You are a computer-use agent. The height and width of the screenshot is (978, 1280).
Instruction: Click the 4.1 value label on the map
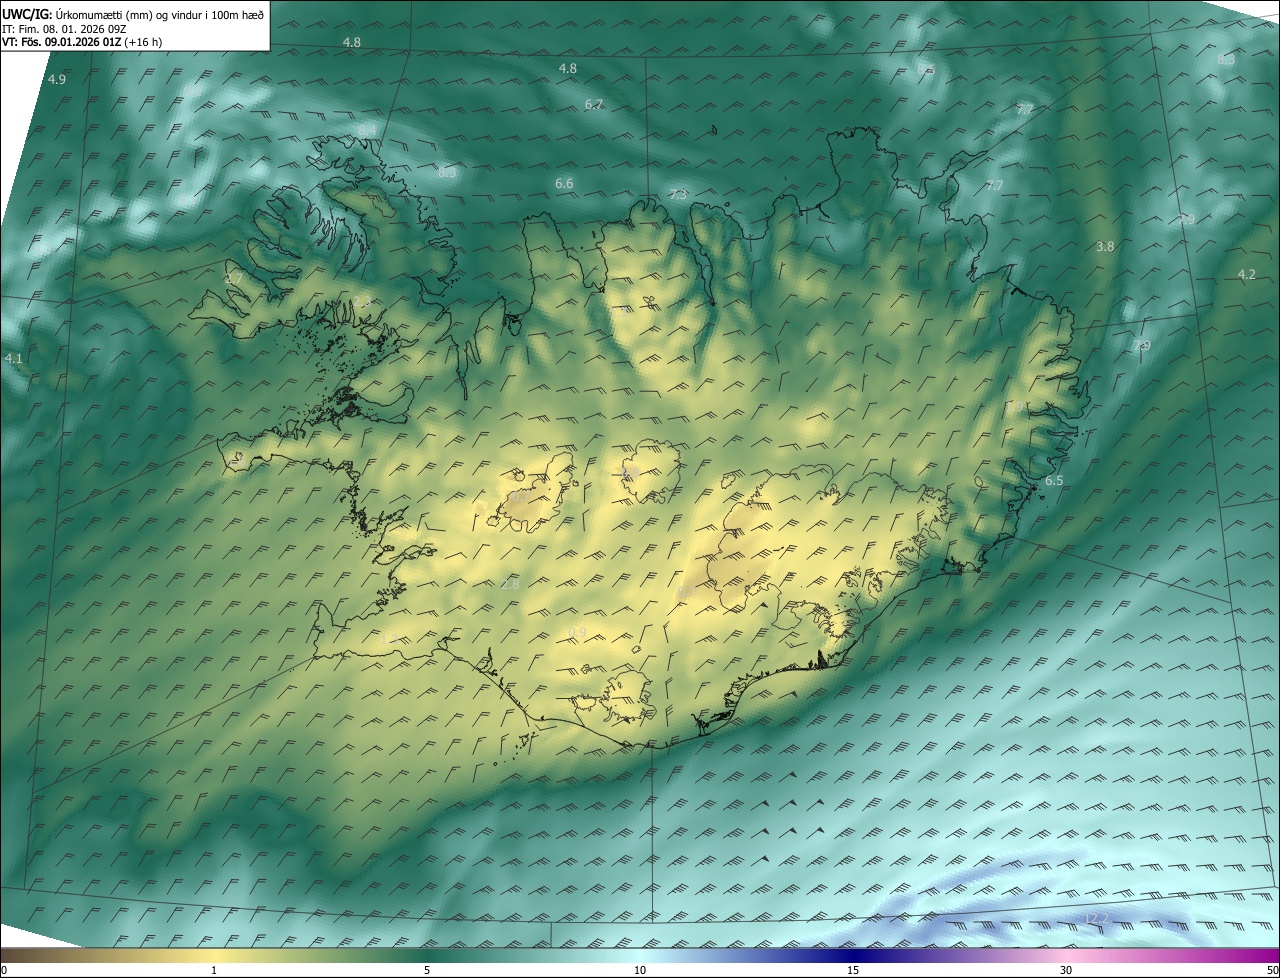pos(14,357)
